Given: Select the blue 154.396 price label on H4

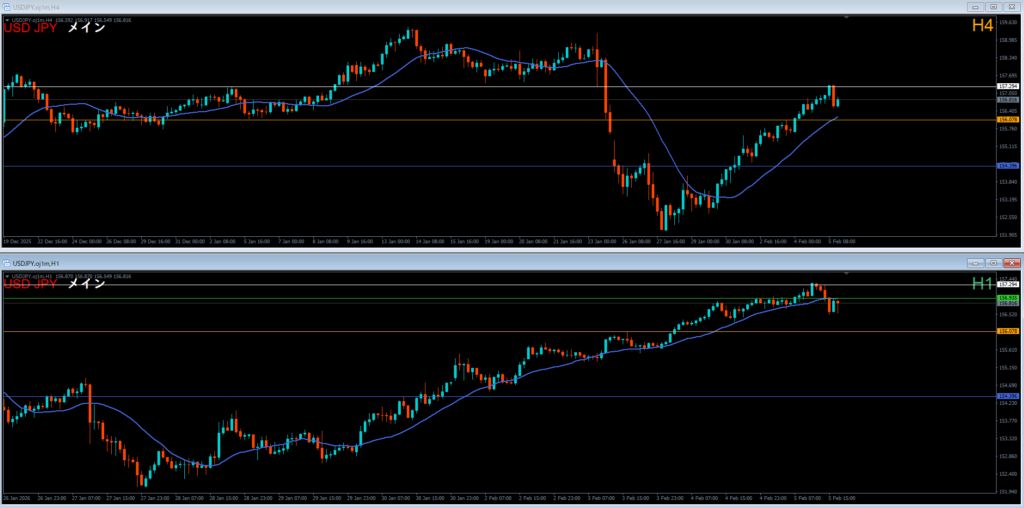Looking at the screenshot, I should 1007,166.
